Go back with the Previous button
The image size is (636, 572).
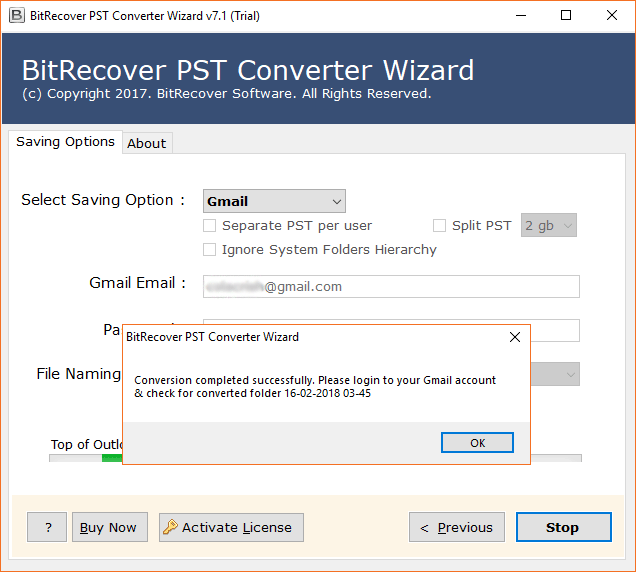coord(457,527)
